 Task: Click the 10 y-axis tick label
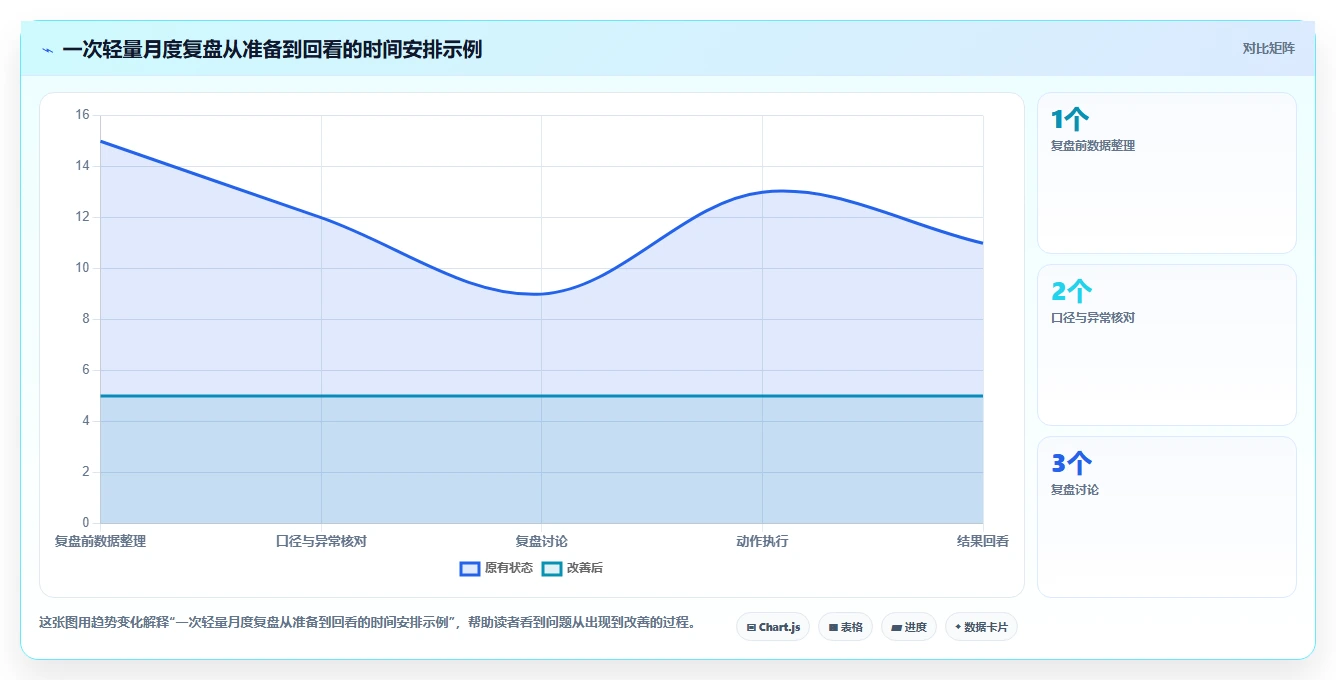82,268
